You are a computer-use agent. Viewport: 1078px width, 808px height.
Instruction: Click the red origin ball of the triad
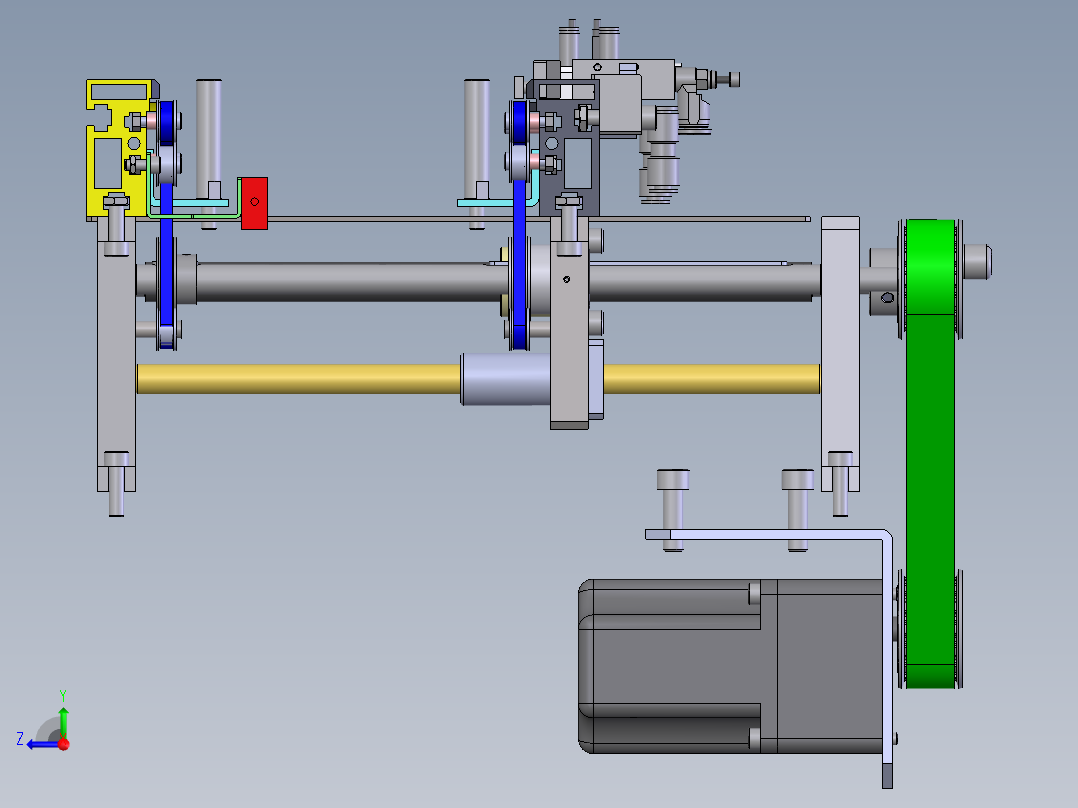(64, 744)
